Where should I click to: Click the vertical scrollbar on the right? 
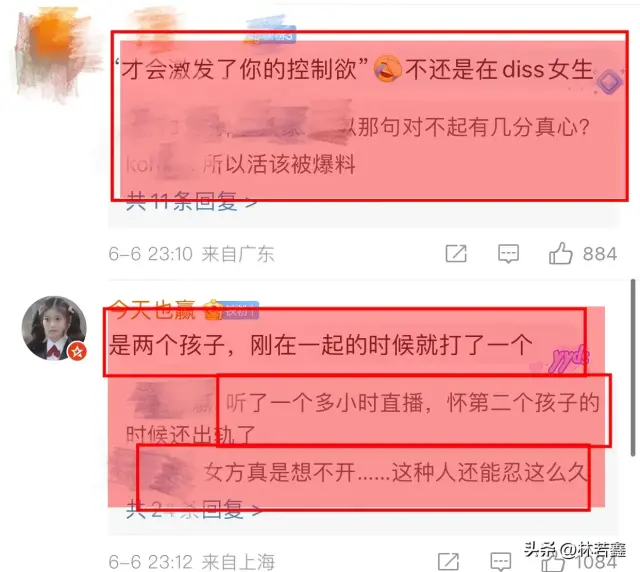pyautogui.click(x=632, y=367)
